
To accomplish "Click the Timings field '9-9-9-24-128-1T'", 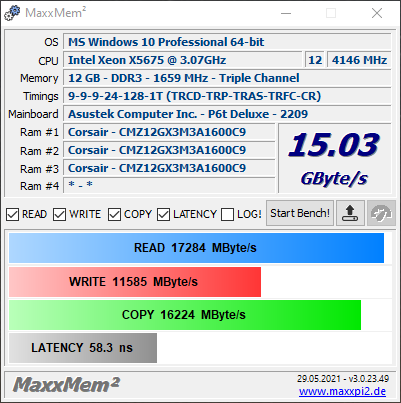I will tap(227, 96).
